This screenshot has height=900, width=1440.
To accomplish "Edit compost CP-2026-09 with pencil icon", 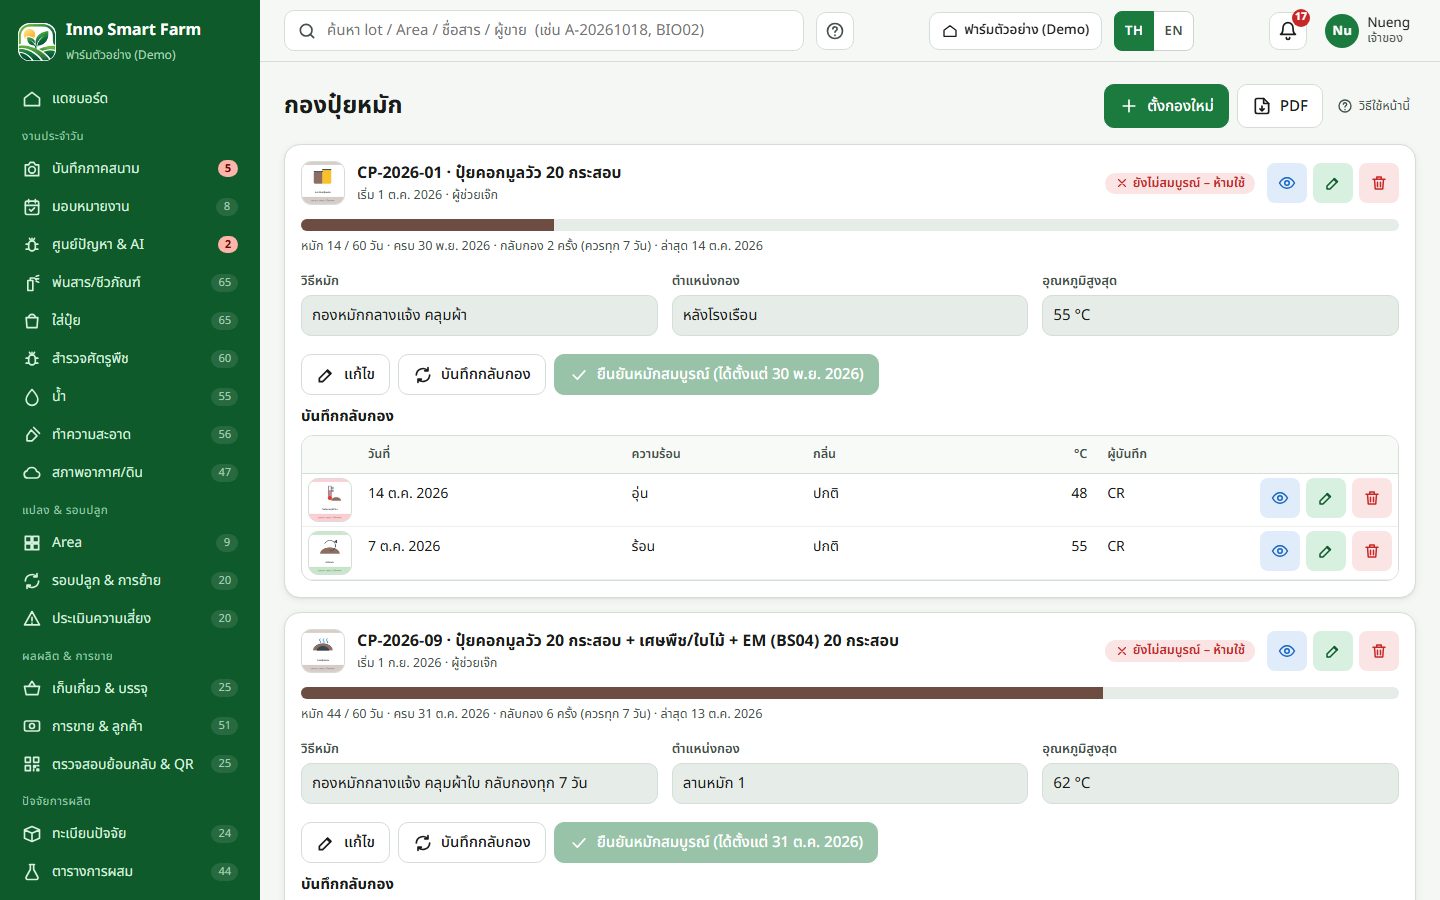I will (x=1333, y=651).
